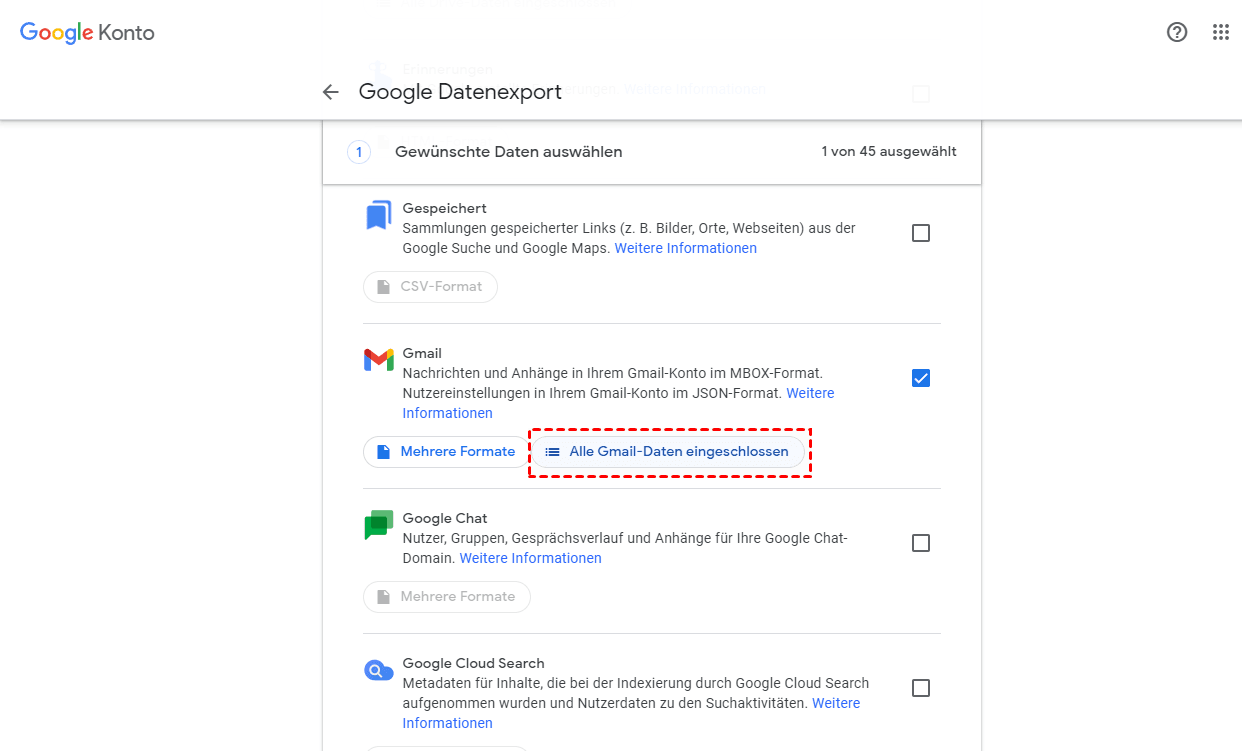Click the Gespeichert bookmark icon

click(378, 215)
